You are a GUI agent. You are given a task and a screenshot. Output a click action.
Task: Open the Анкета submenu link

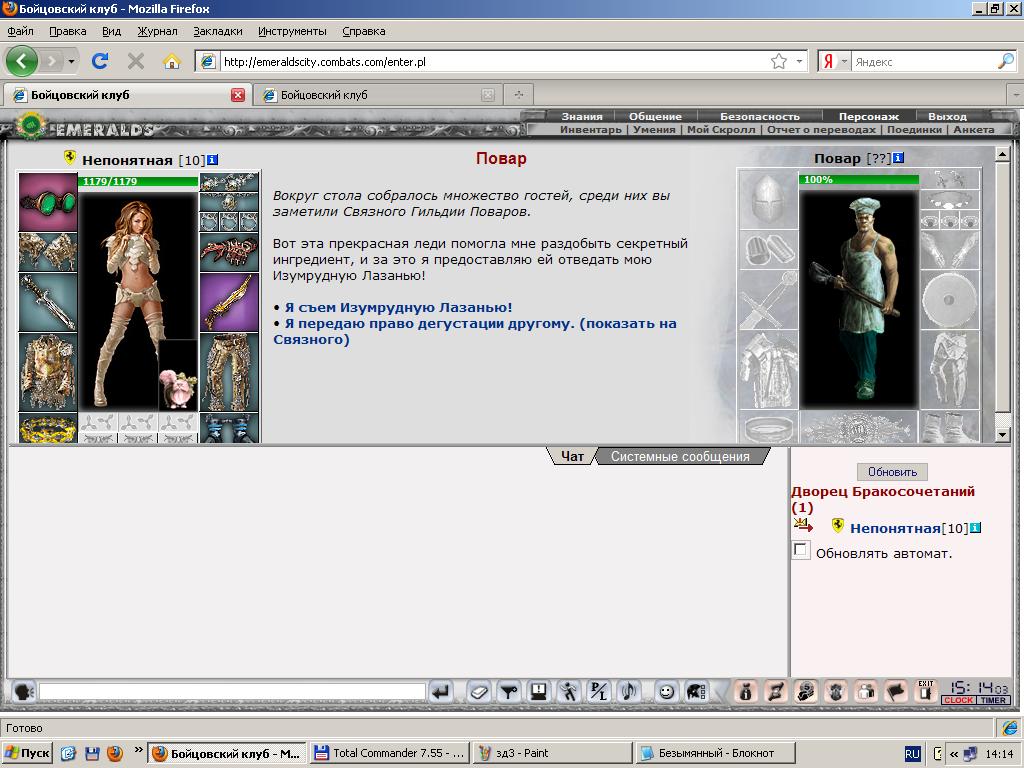click(974, 129)
